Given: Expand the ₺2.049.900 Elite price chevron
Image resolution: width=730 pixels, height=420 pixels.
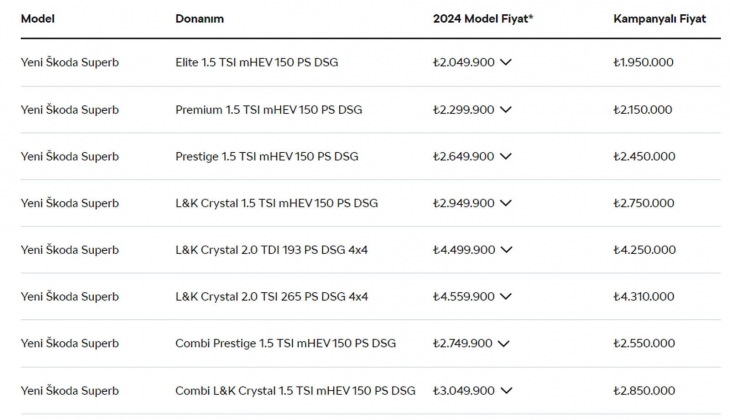Looking at the screenshot, I should (x=505, y=62).
